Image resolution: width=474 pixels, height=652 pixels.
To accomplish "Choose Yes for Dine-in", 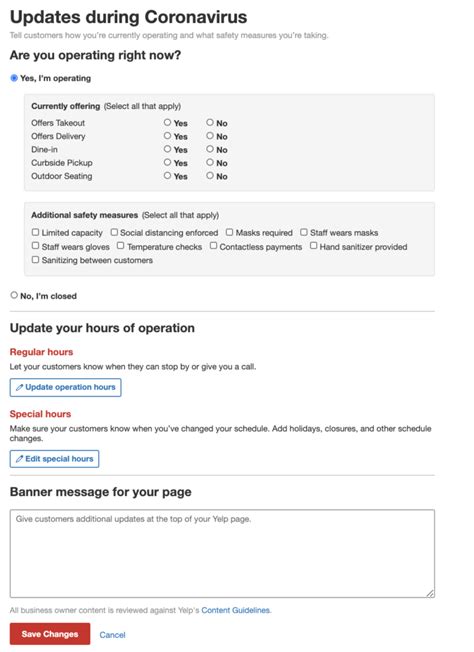I will coord(167,149).
